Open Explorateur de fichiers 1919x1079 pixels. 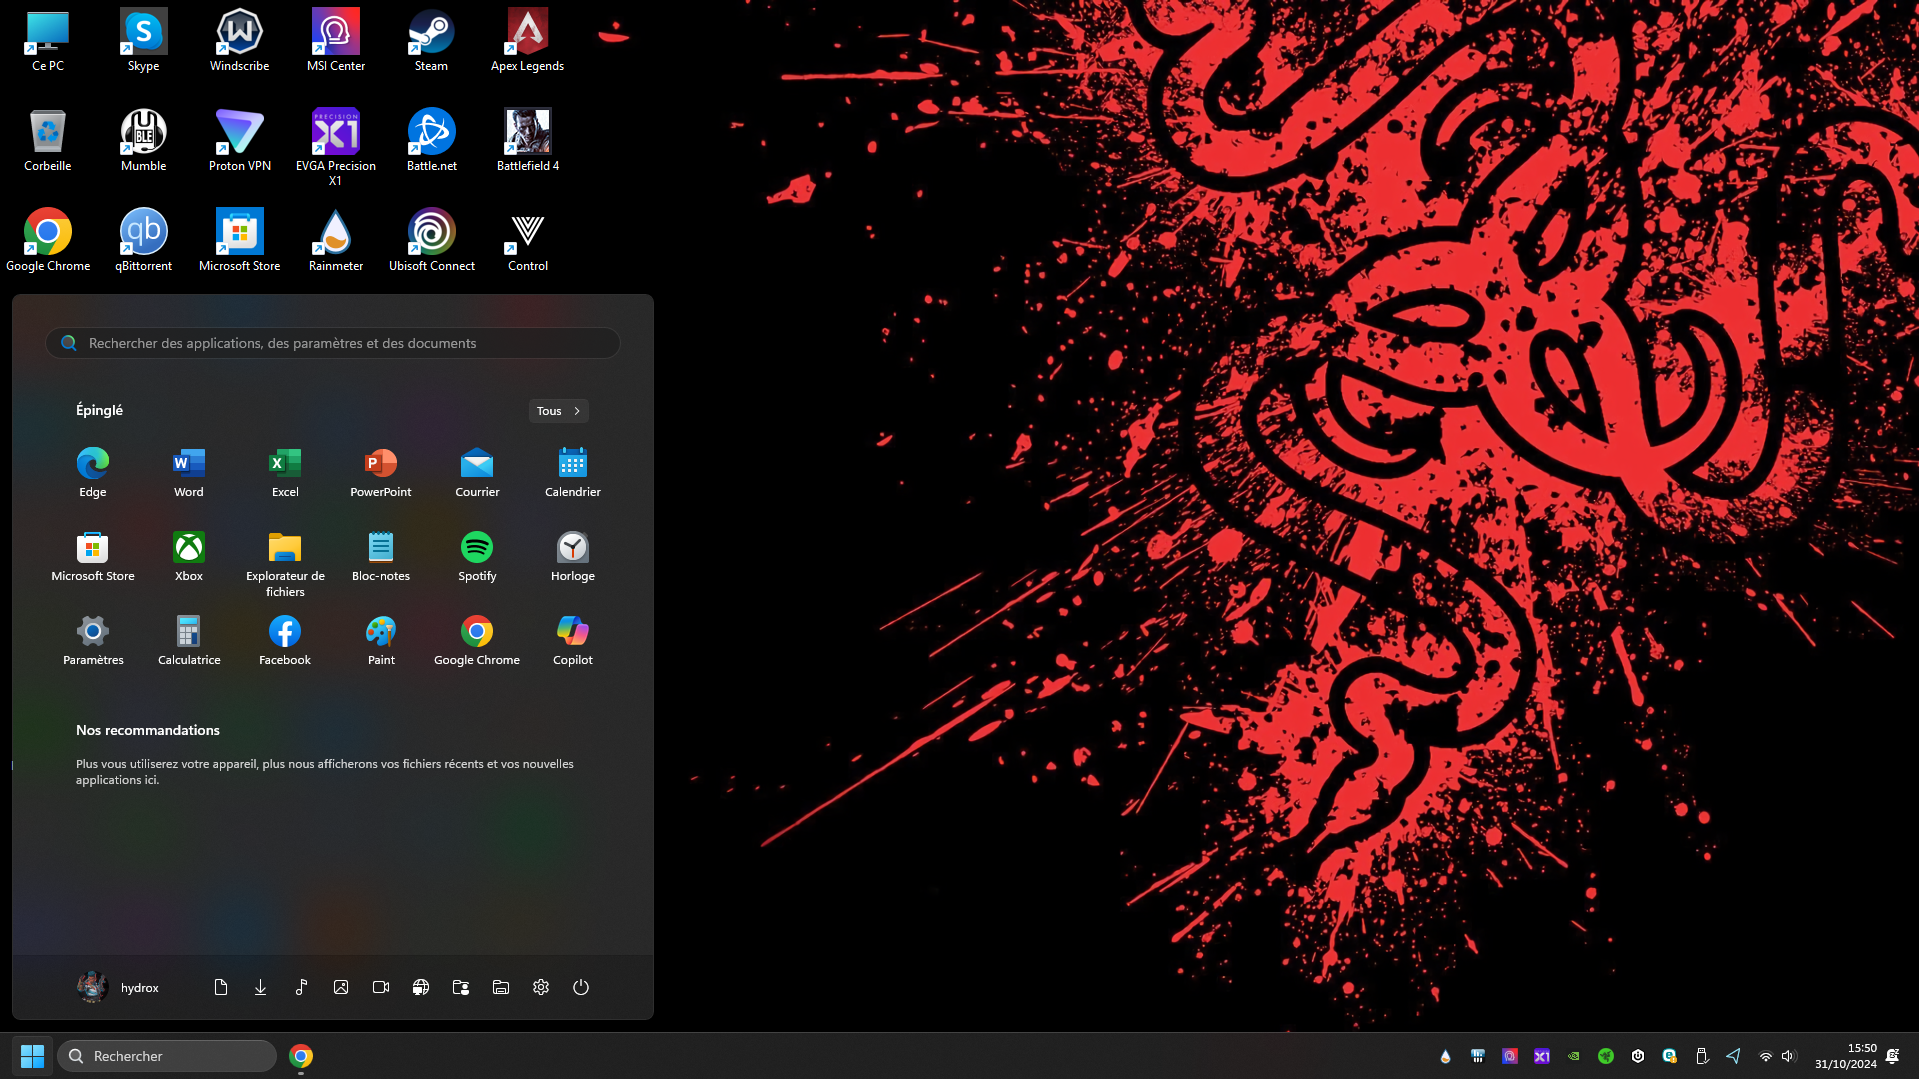coord(285,564)
